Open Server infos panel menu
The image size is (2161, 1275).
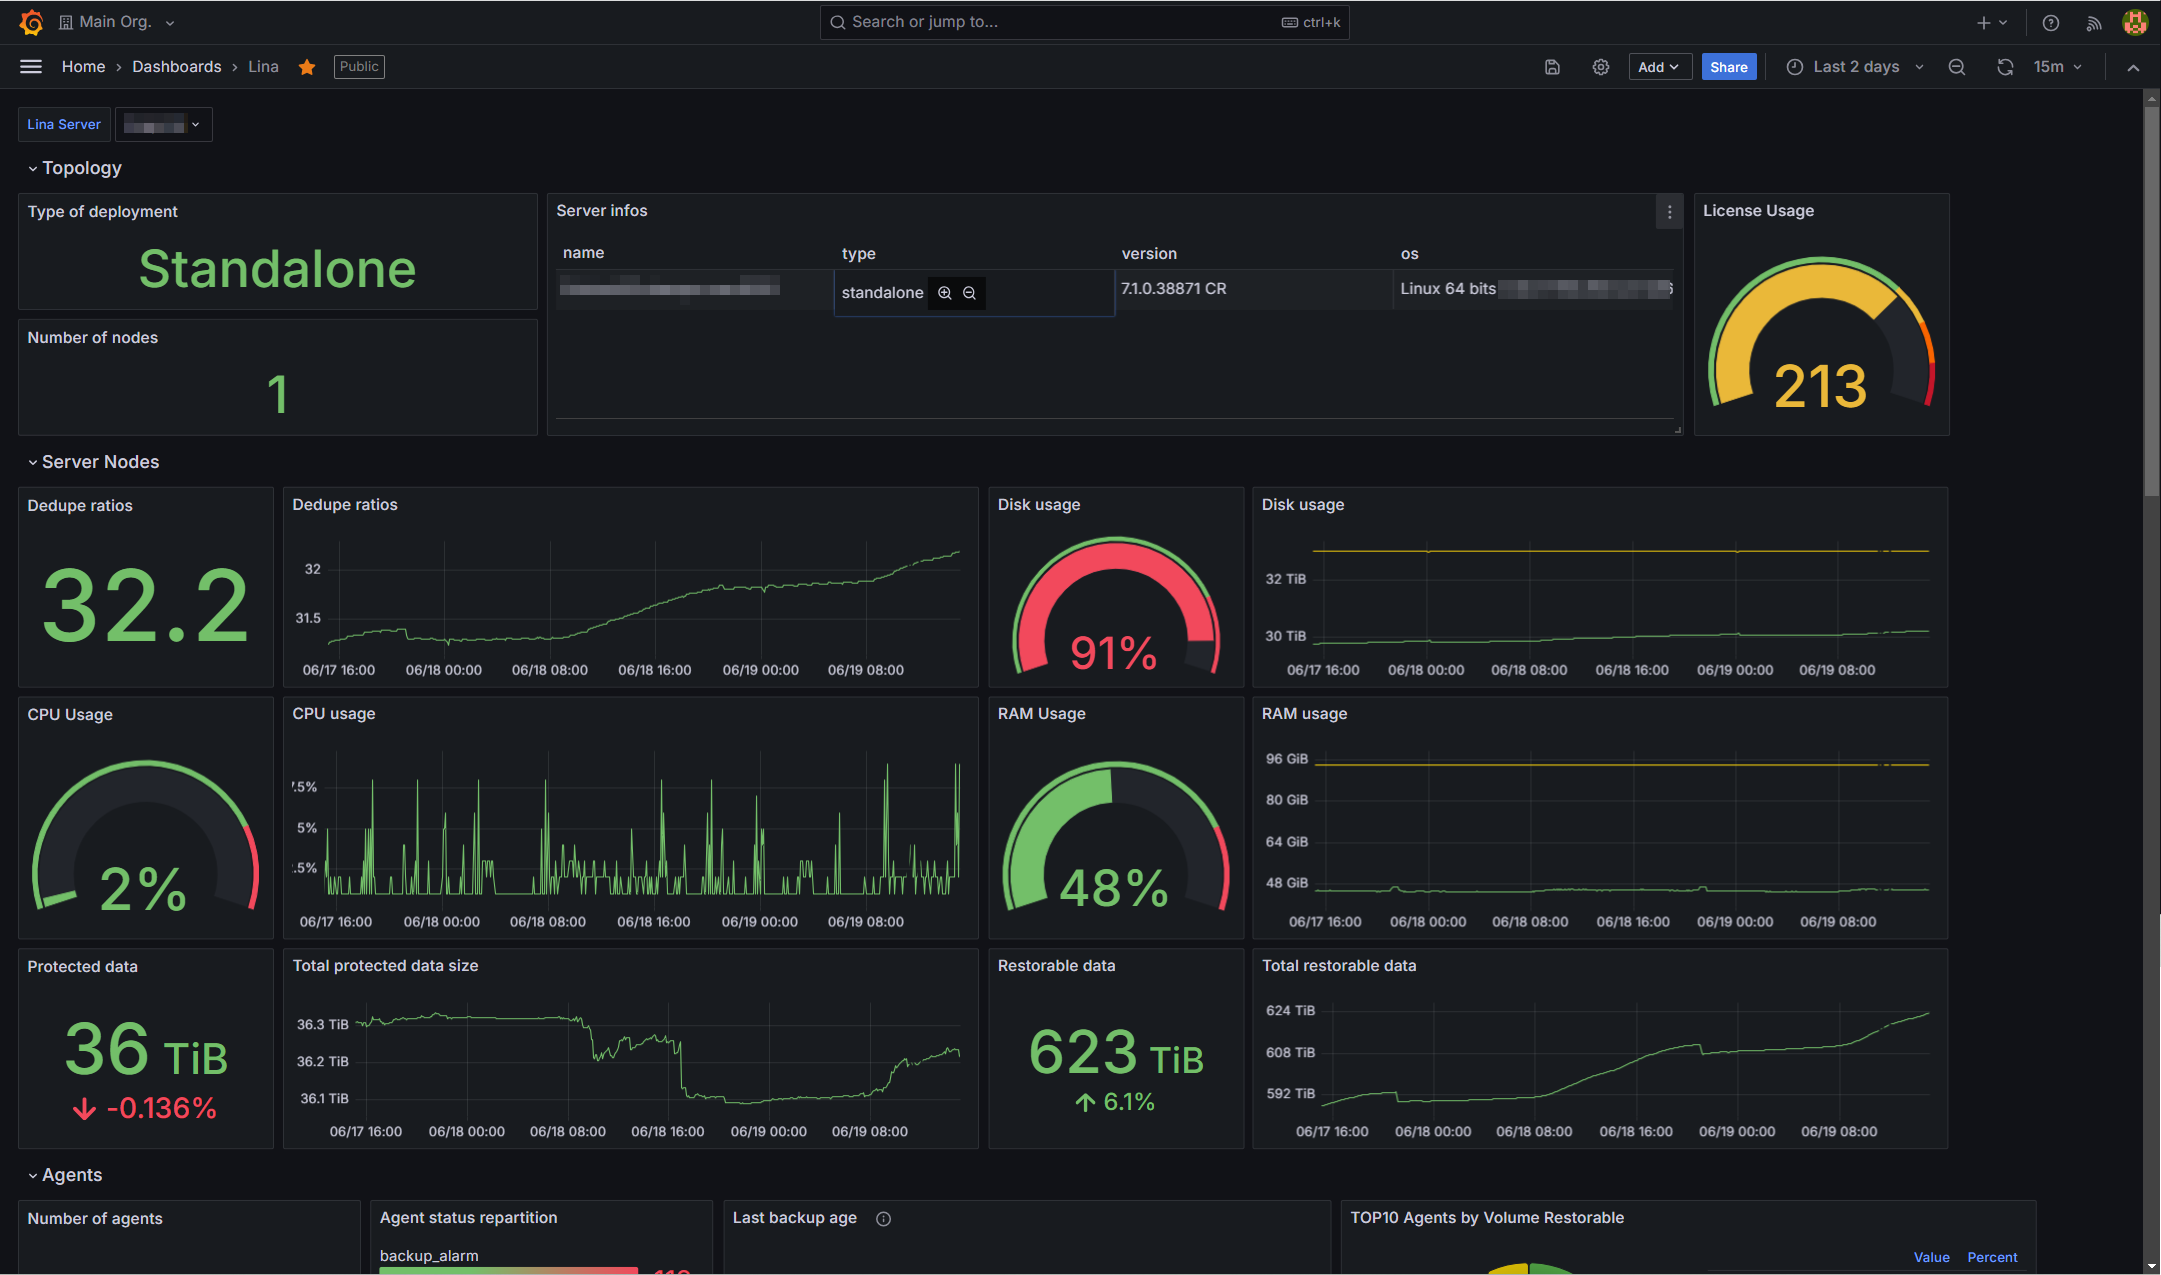[1669, 212]
